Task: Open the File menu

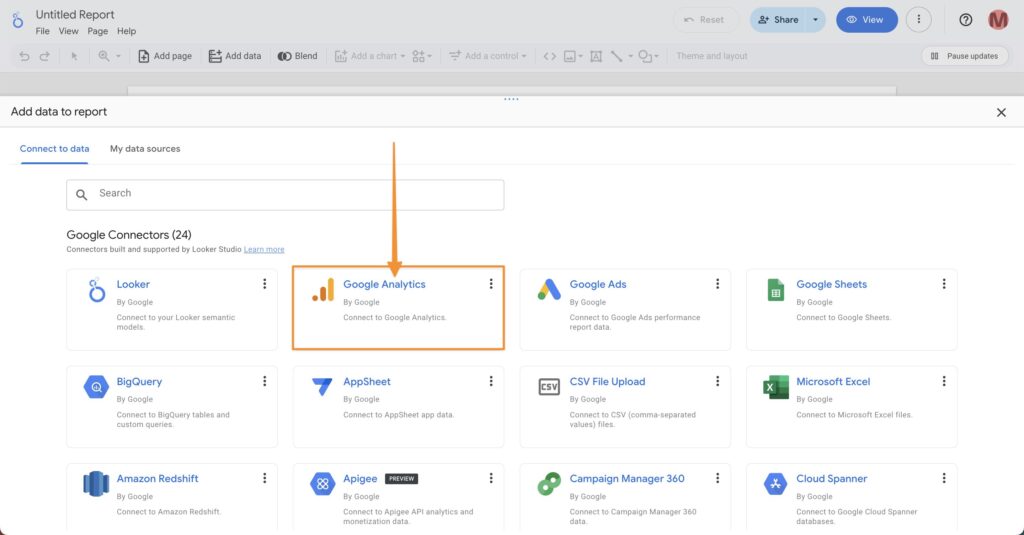Action: click(x=42, y=31)
